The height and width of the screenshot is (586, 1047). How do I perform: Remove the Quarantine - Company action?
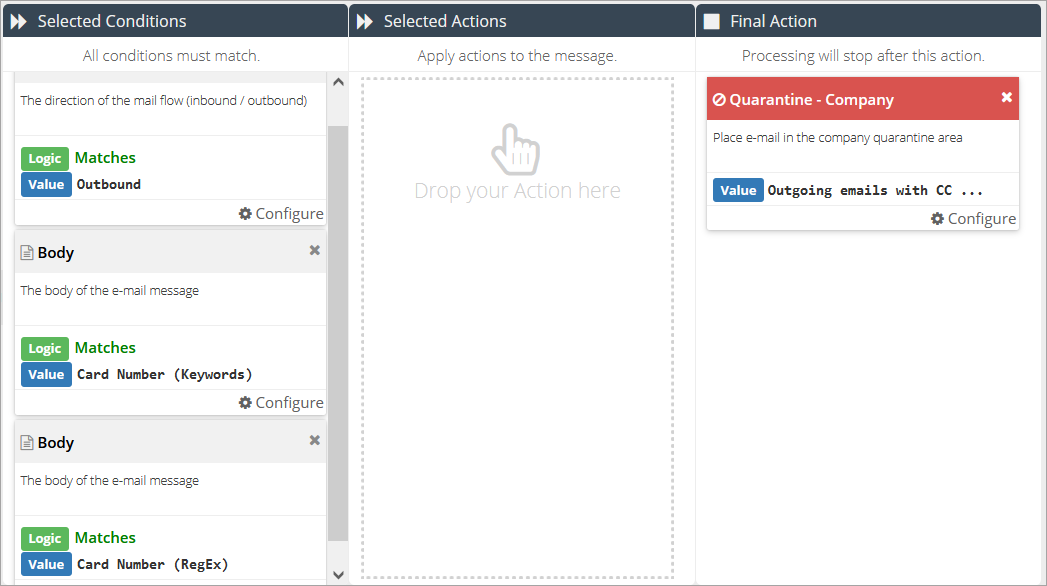(1006, 97)
